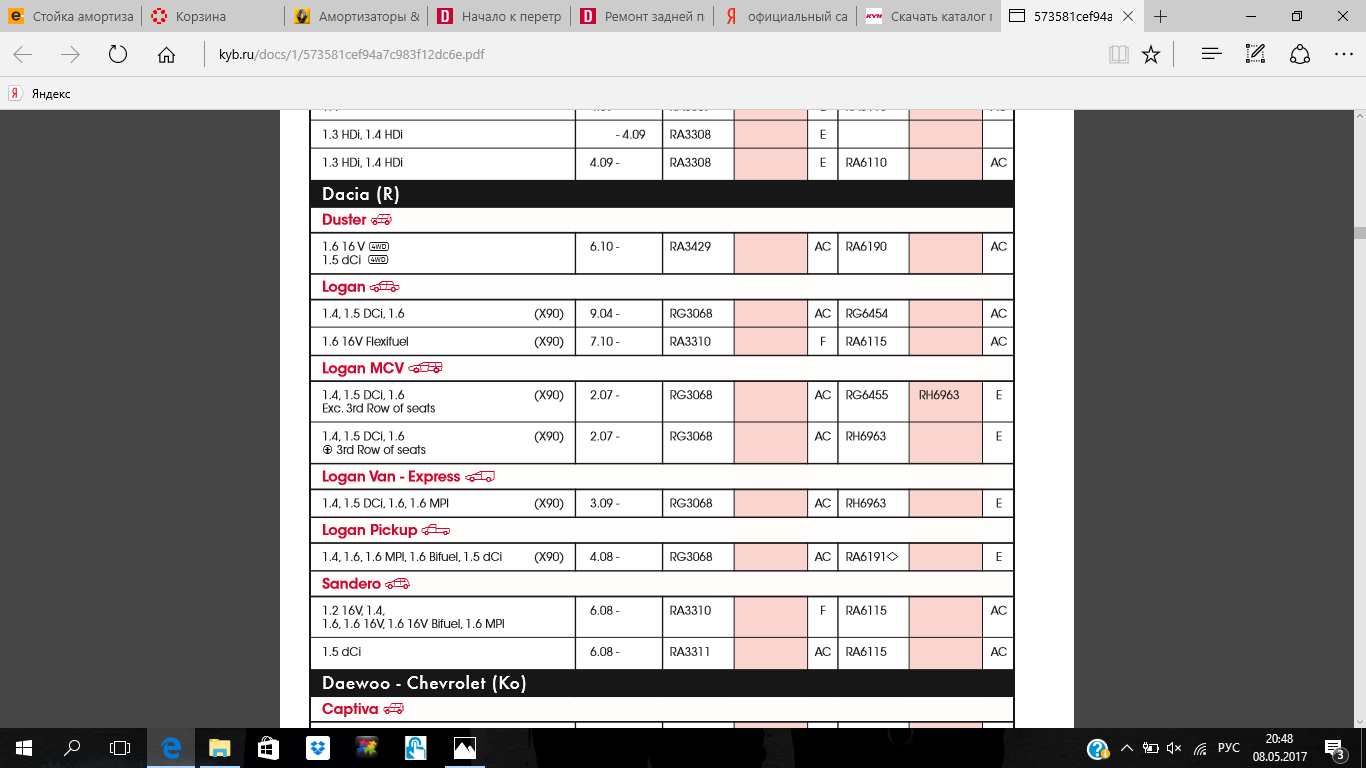Switch to the Стойка амортиза tab

click(72, 16)
